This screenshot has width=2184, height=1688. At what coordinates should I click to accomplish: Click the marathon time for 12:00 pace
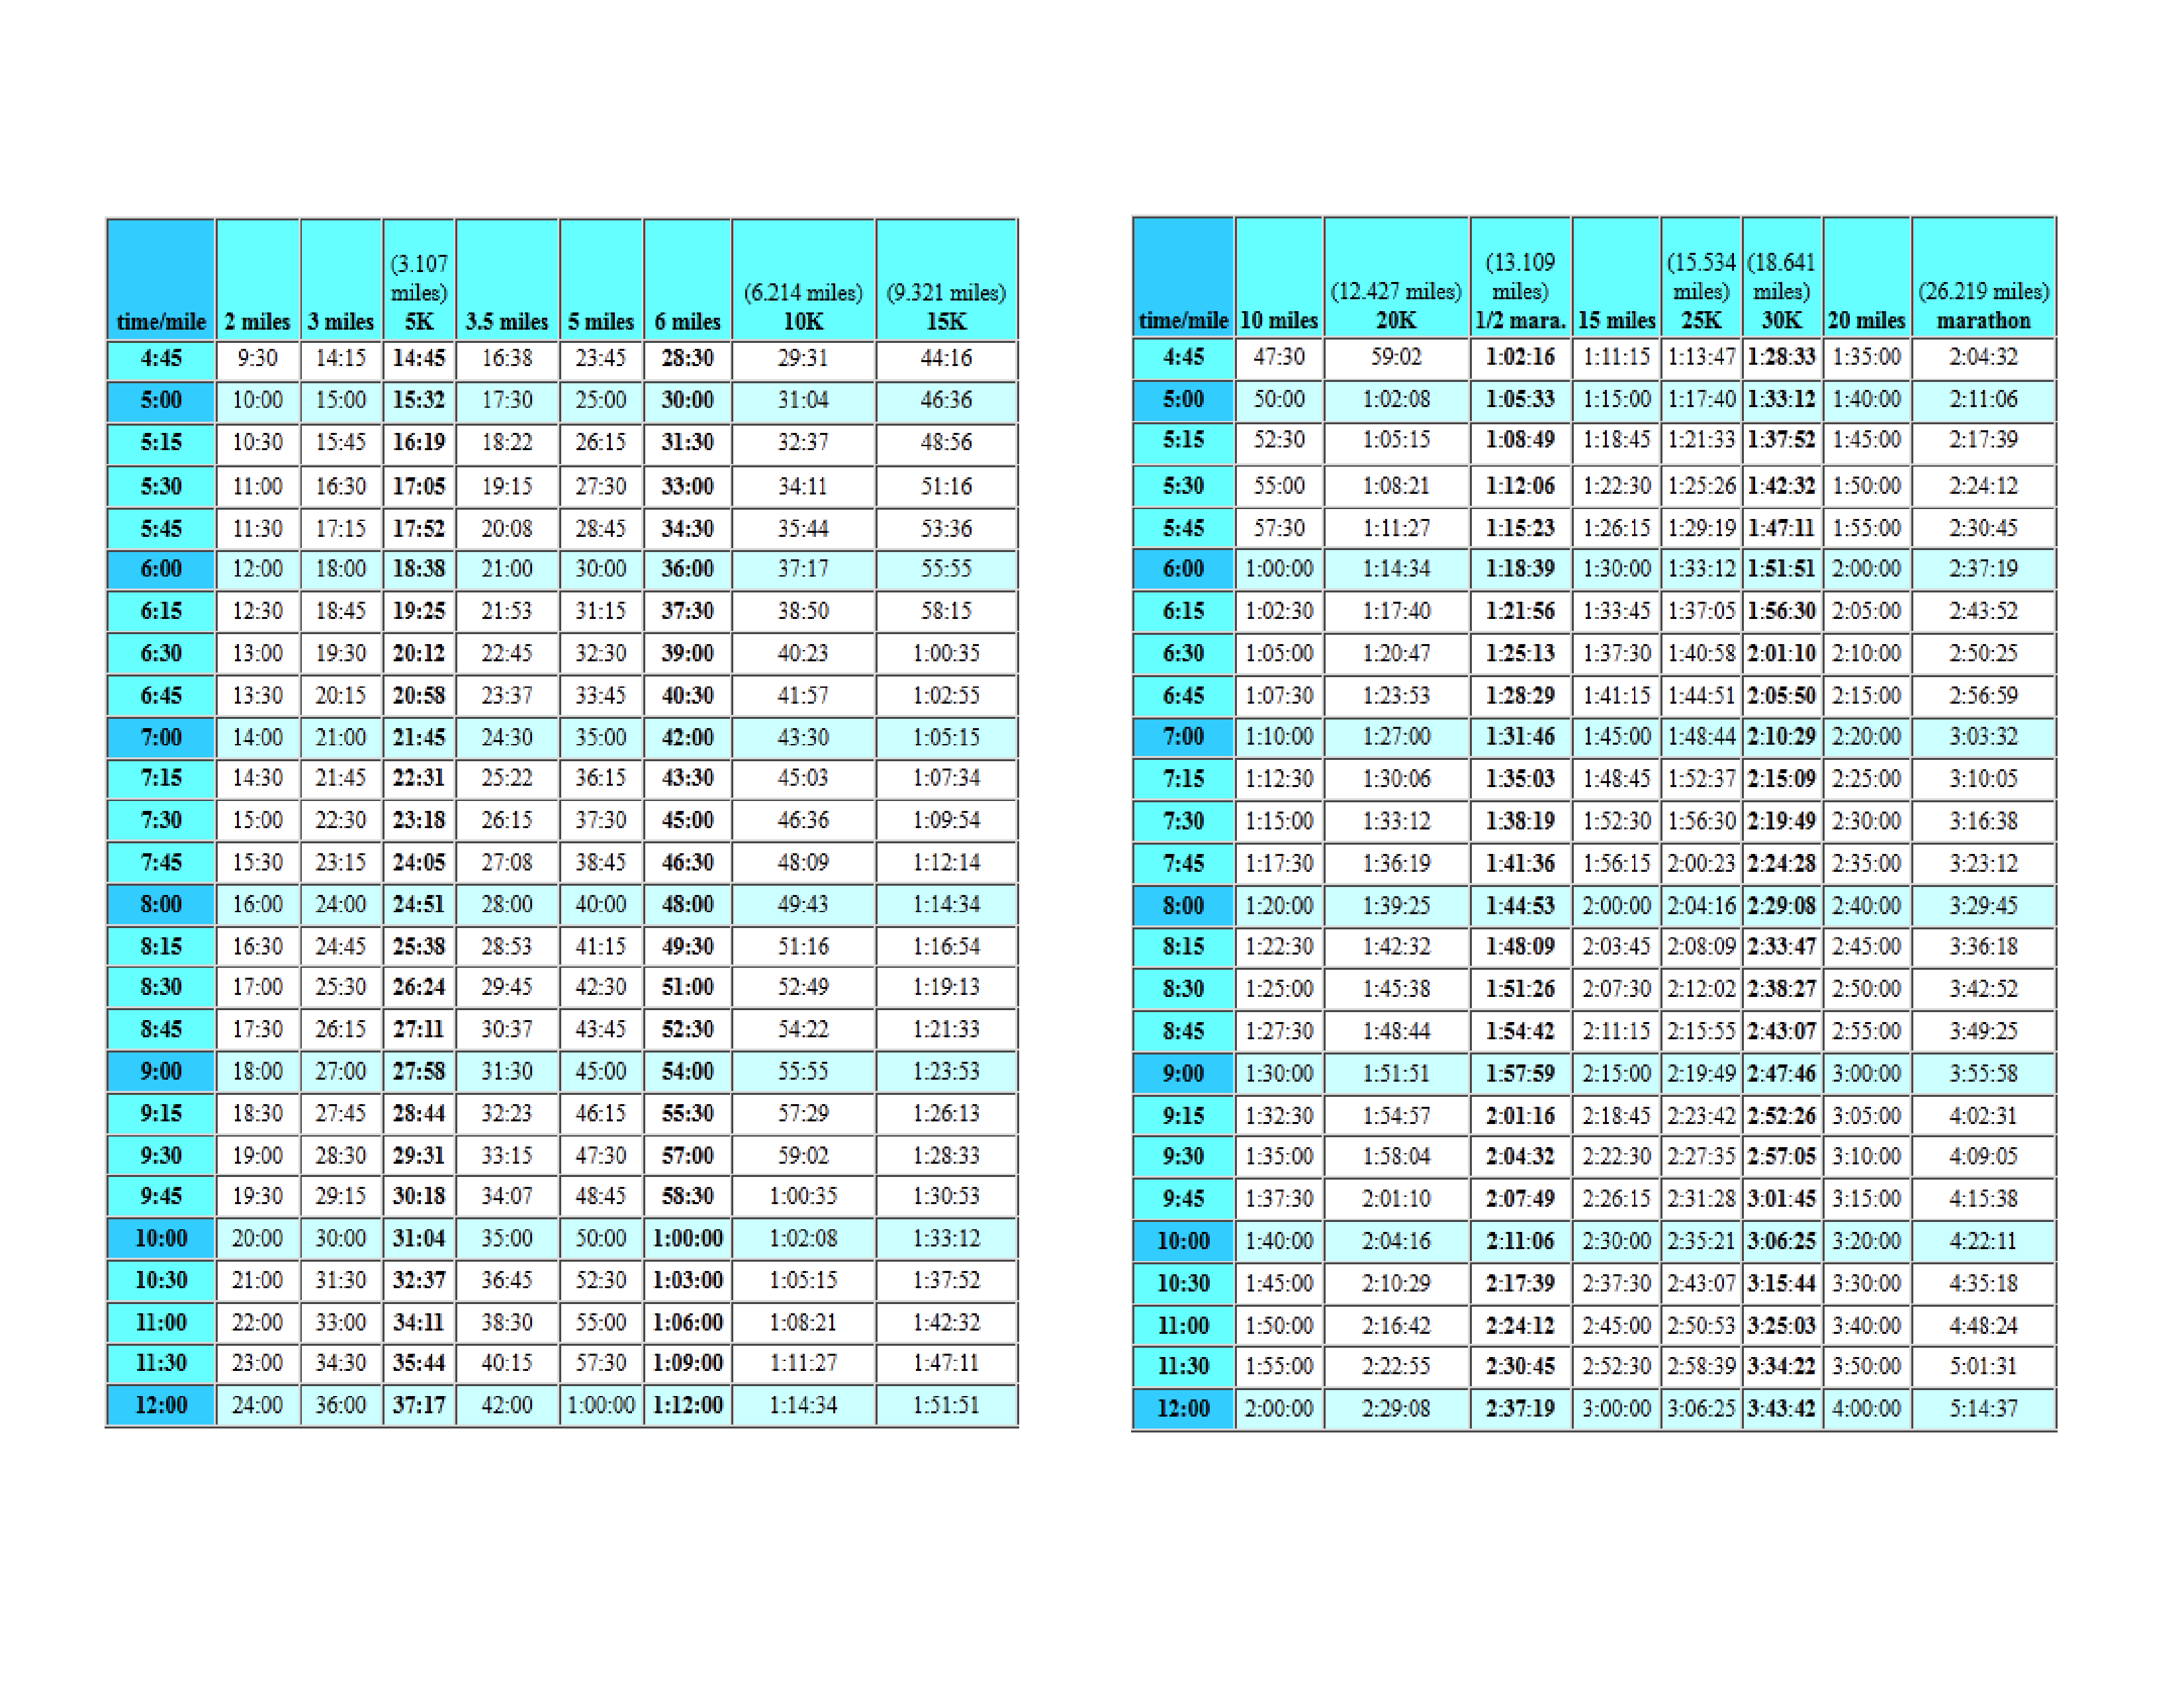tap(1983, 1408)
